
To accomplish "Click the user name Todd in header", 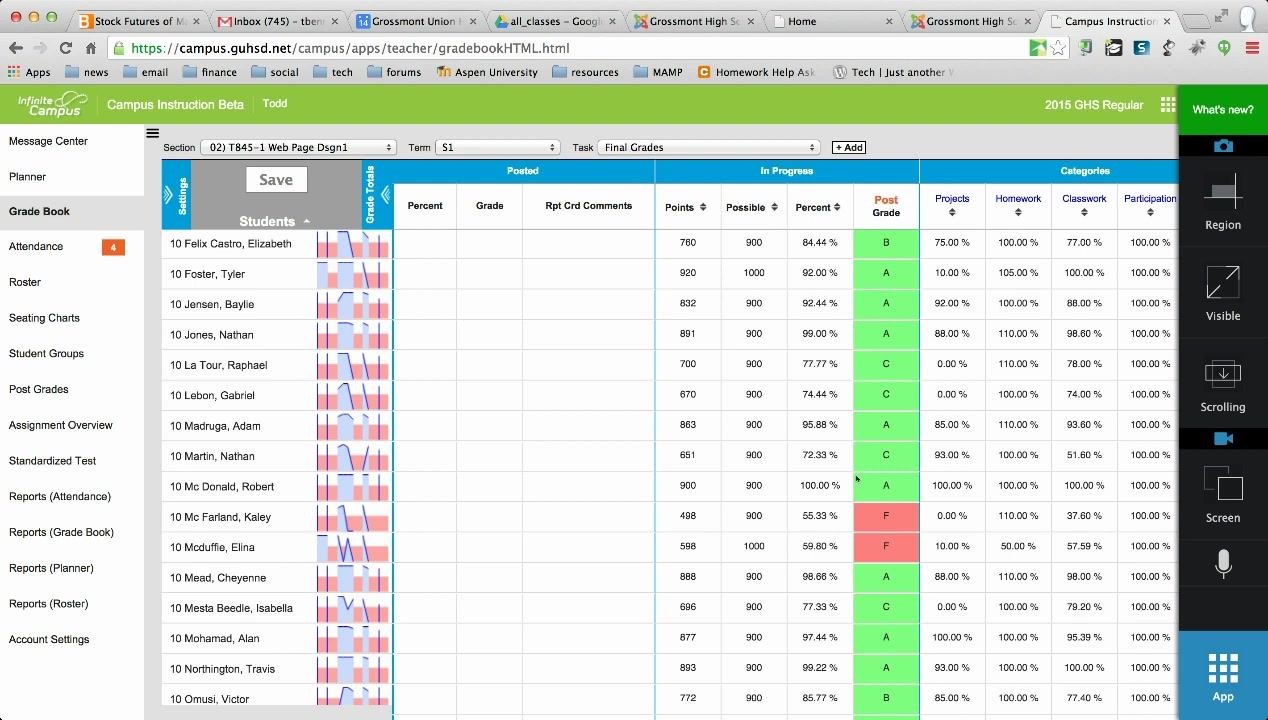I will point(274,103).
